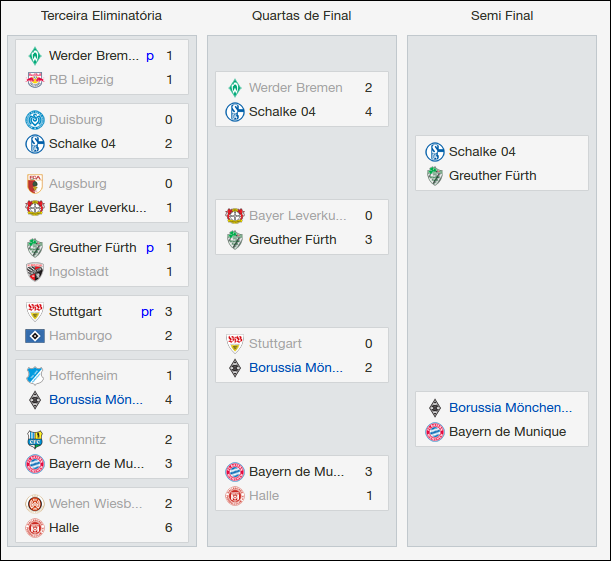611x561 pixels.
Task: Click the Bayern crest in Semi Final
Action: point(435,432)
